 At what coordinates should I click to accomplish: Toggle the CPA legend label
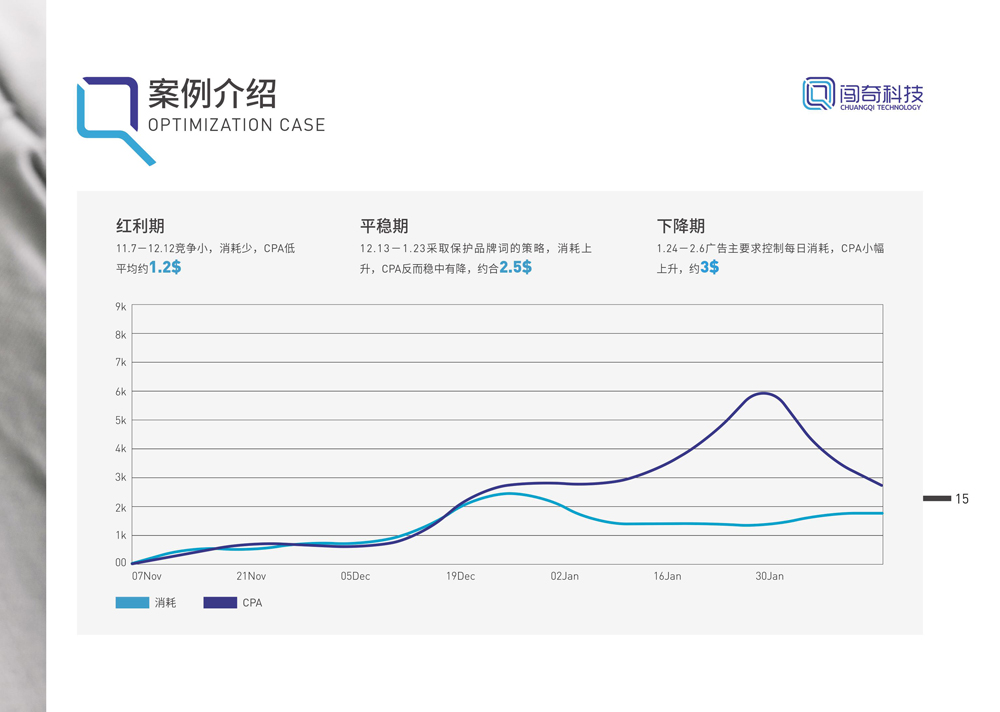coord(252,603)
